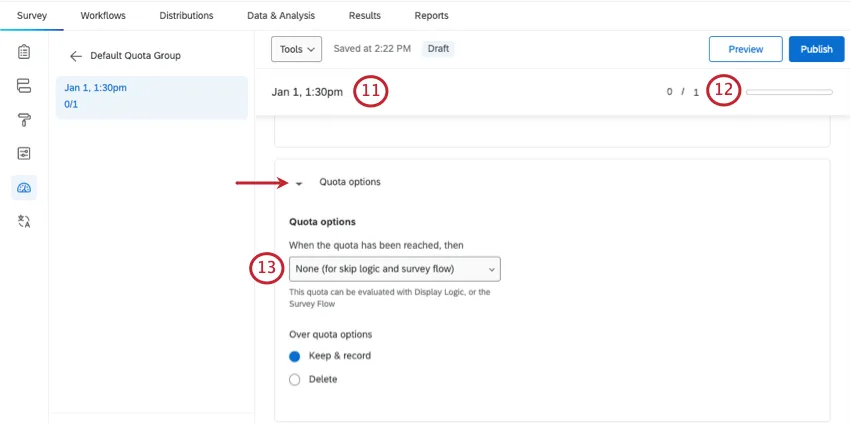
Task: Select the Quotas gauge icon
Action: point(24,187)
